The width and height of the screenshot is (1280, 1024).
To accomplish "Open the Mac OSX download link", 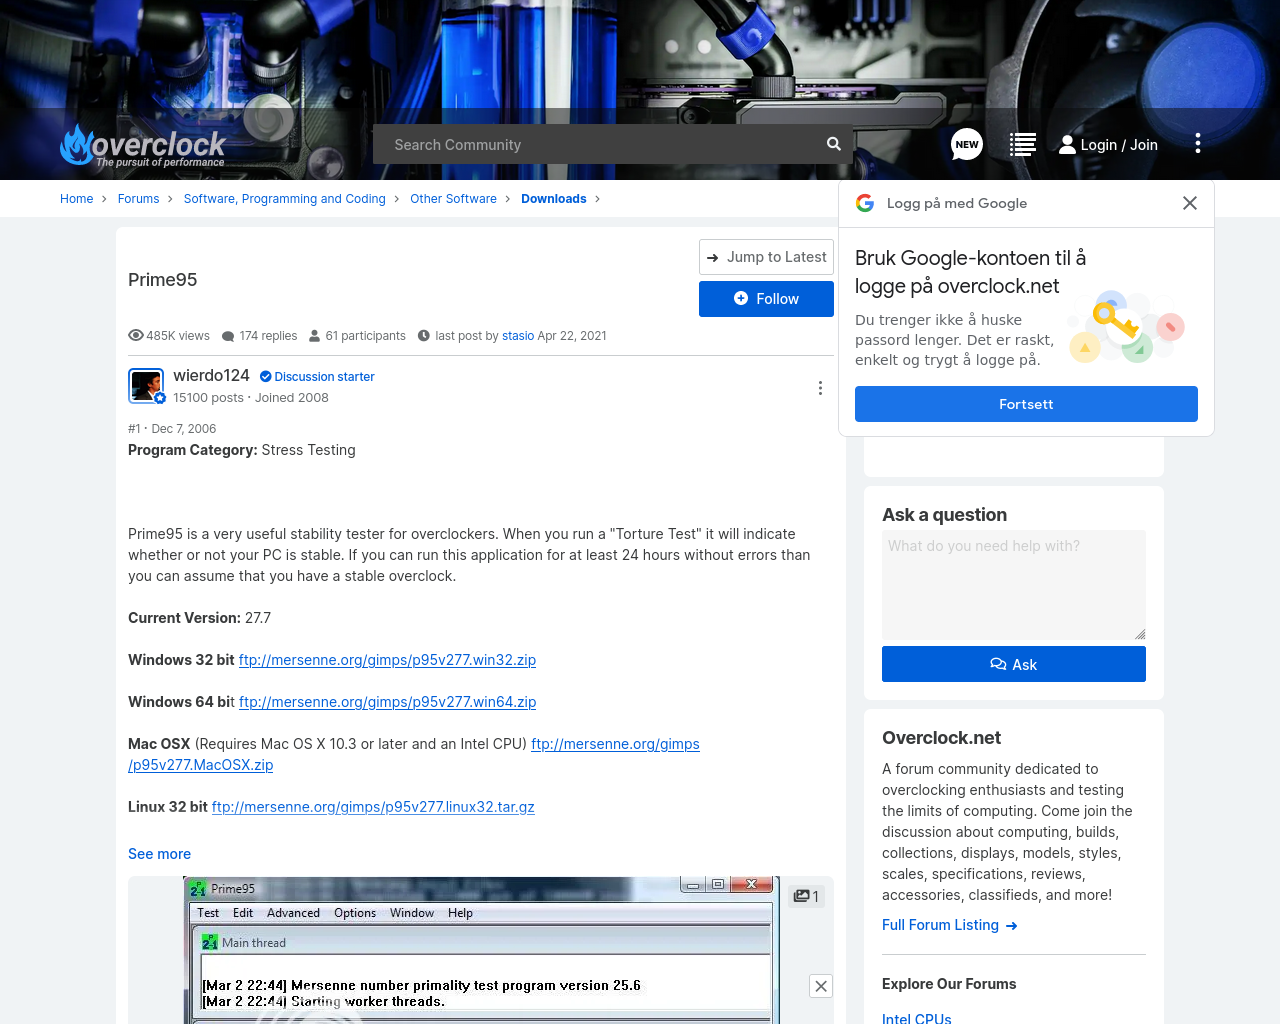I will [x=615, y=744].
